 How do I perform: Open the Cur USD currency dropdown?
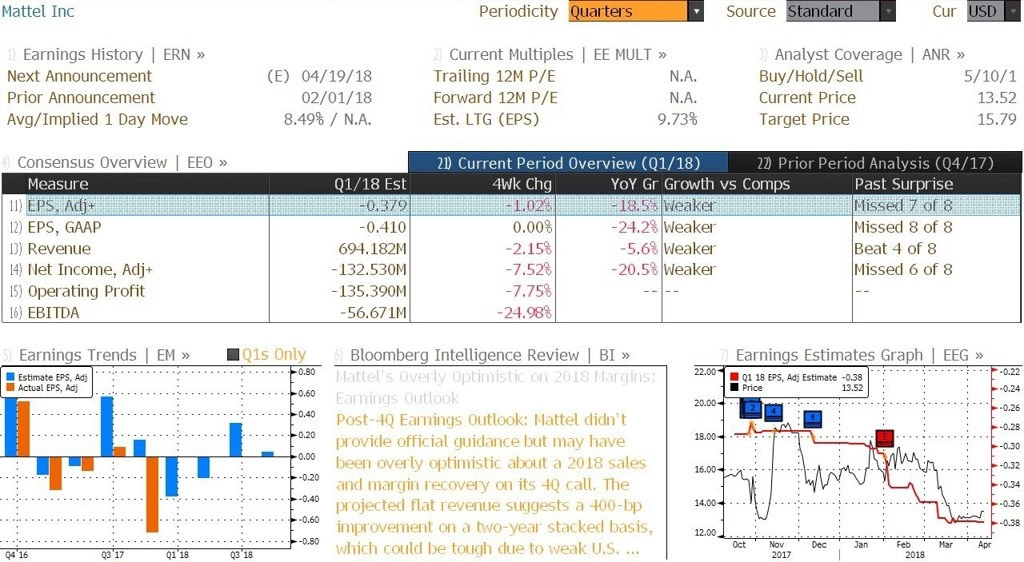[x=993, y=11]
